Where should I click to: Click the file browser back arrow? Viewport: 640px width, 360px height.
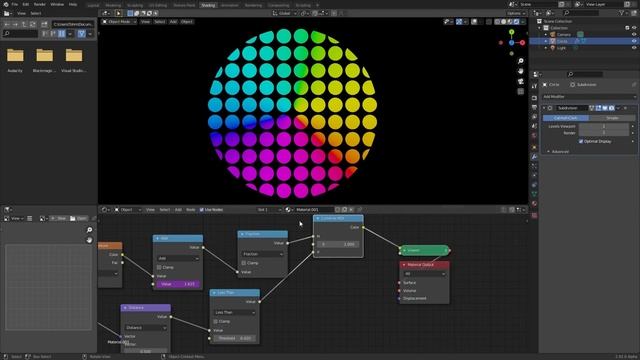7,24
